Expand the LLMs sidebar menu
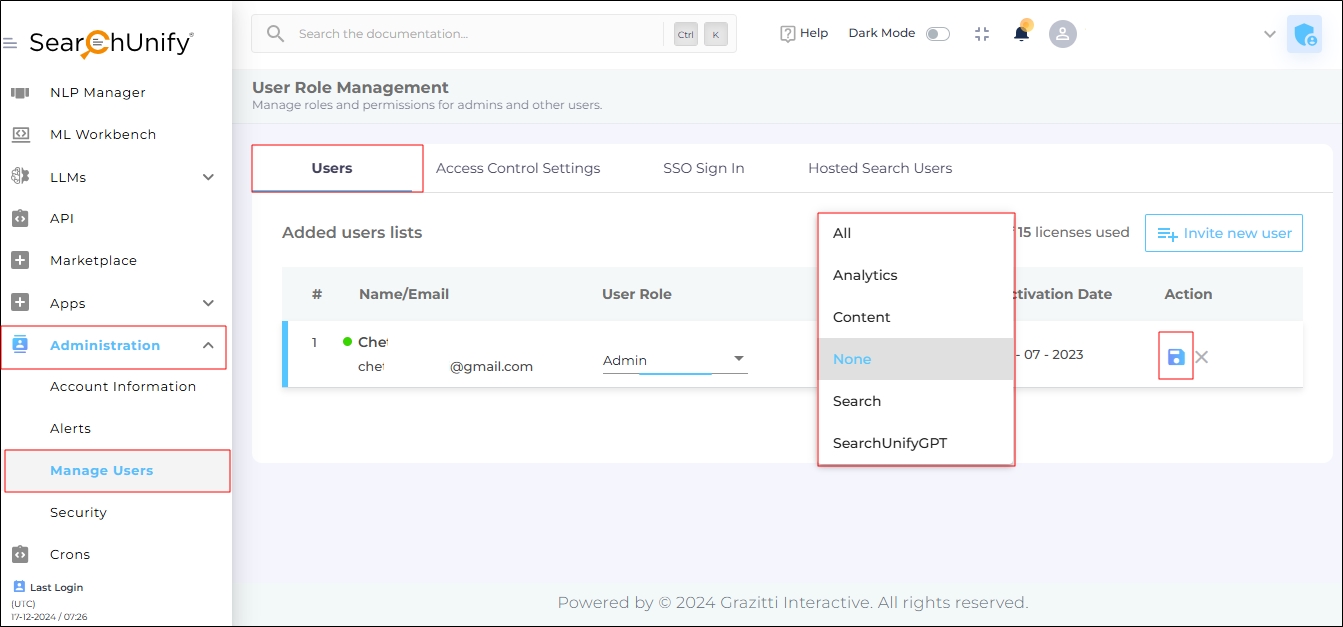The height and width of the screenshot is (627, 1343). (208, 177)
